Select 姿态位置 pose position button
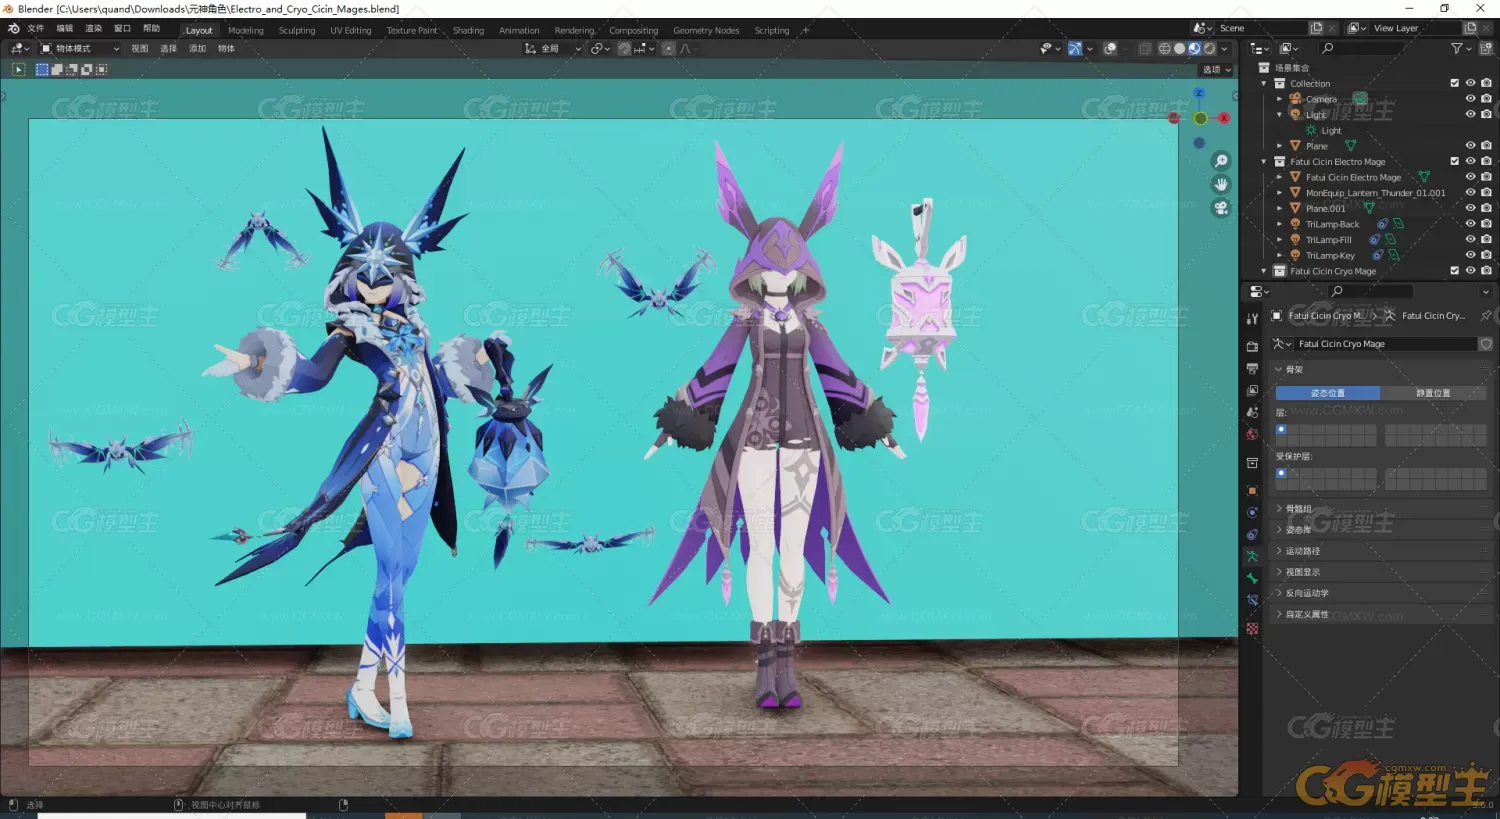This screenshot has width=1500, height=819. point(1328,393)
